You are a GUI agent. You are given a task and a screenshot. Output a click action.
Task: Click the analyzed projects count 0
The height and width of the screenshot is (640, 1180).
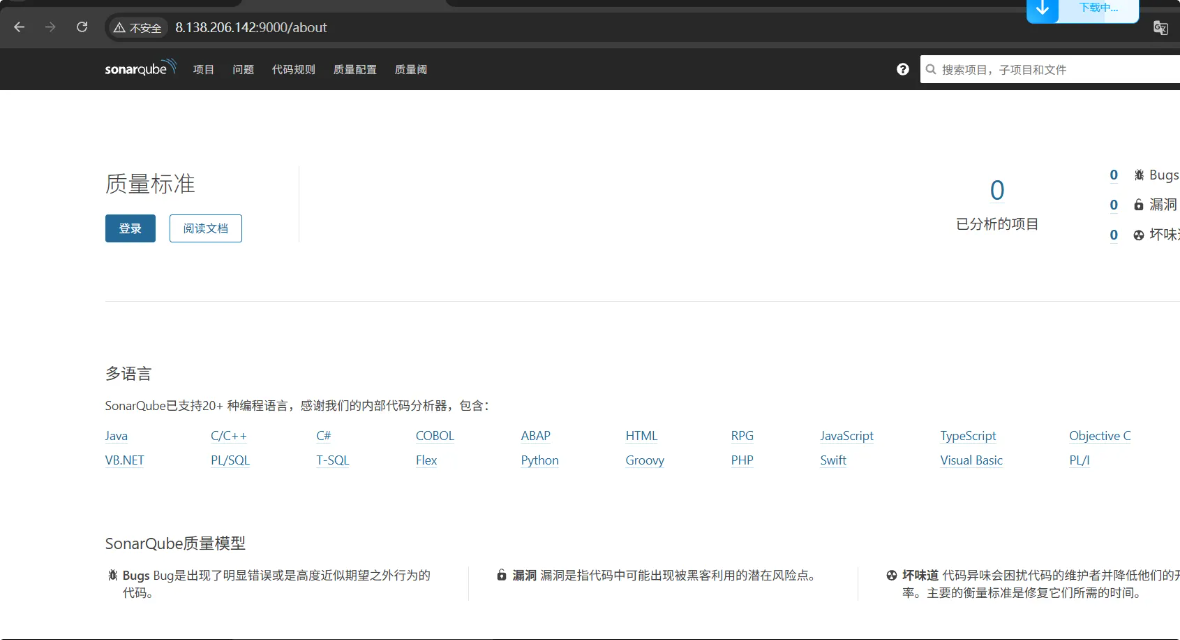pos(997,190)
